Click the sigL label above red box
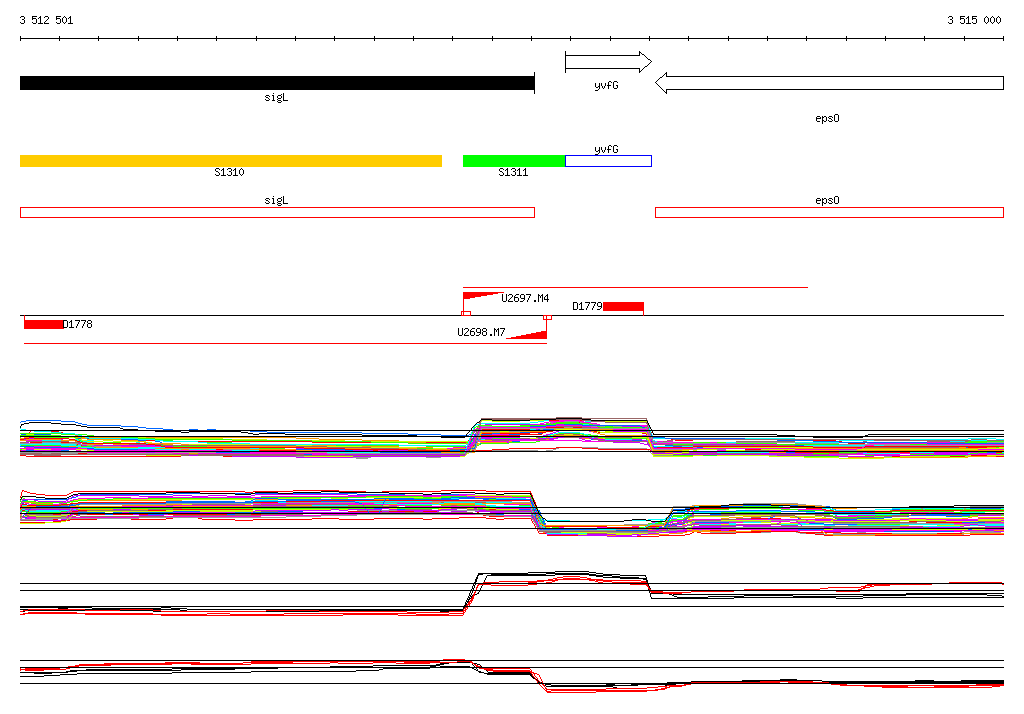1024x714 pixels. (x=276, y=201)
